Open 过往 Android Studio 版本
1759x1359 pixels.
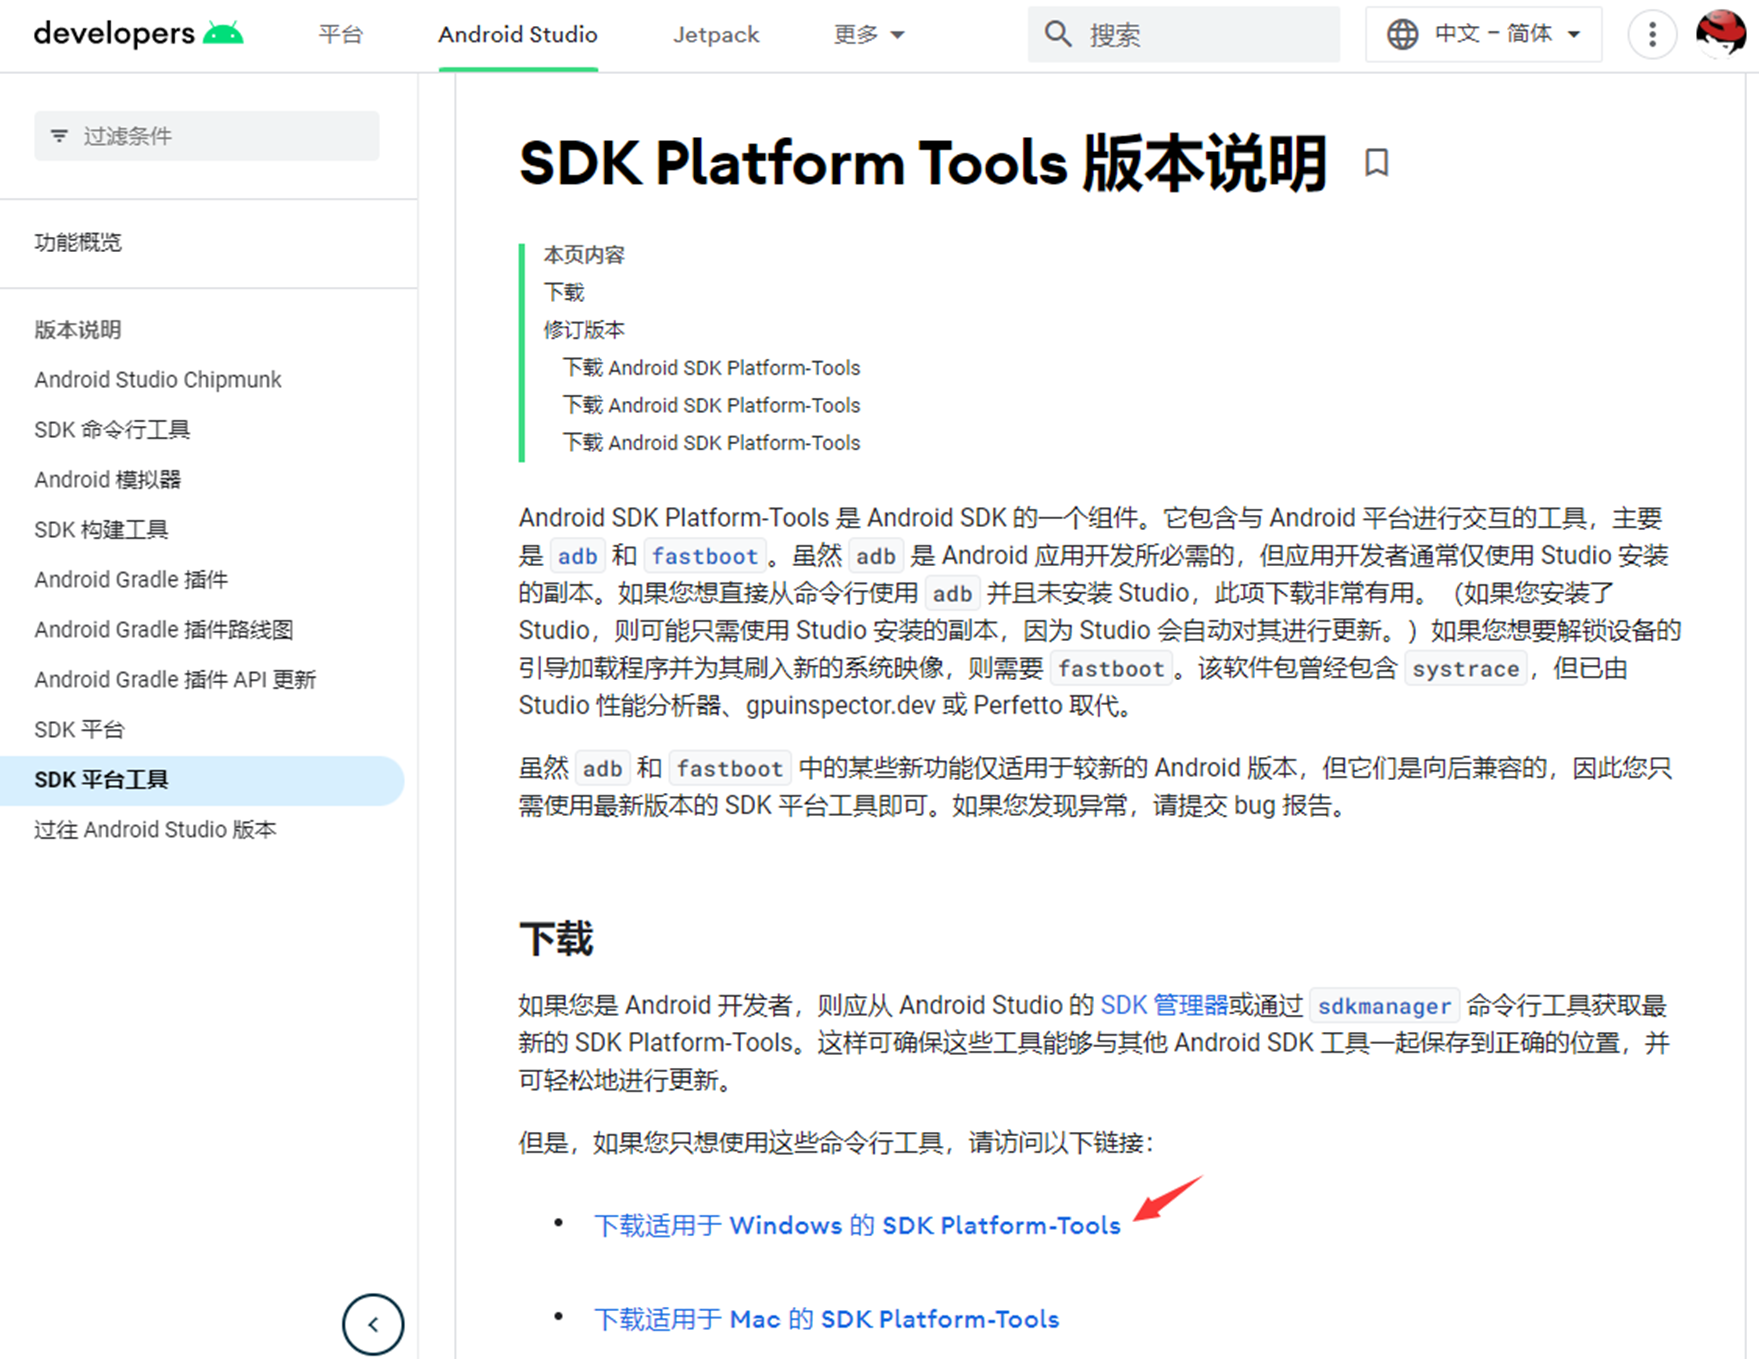[155, 830]
